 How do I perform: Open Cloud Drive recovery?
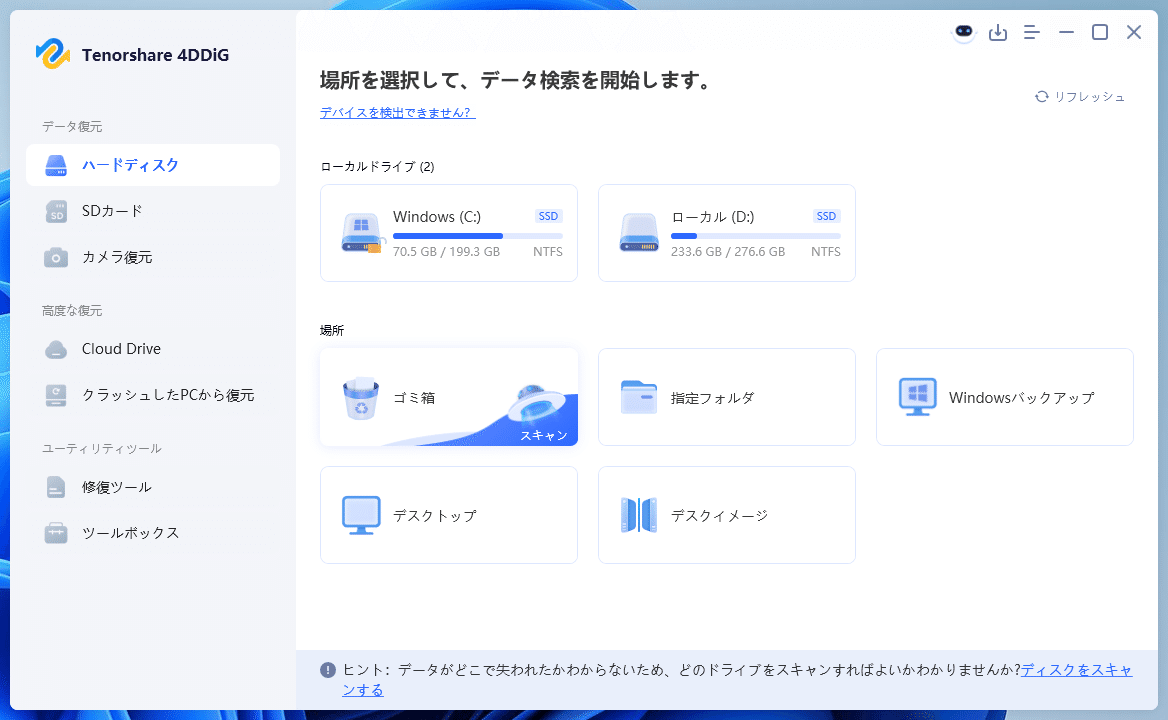point(120,349)
